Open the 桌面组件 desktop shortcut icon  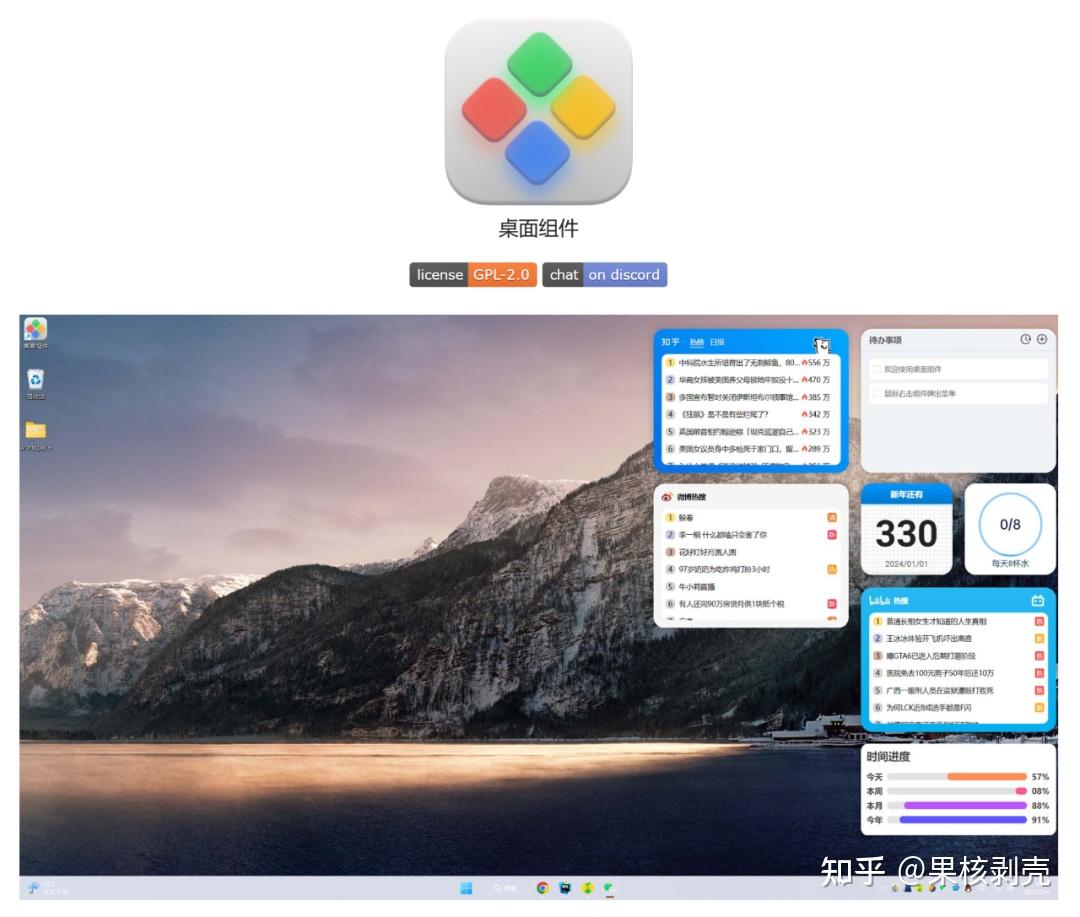35,333
